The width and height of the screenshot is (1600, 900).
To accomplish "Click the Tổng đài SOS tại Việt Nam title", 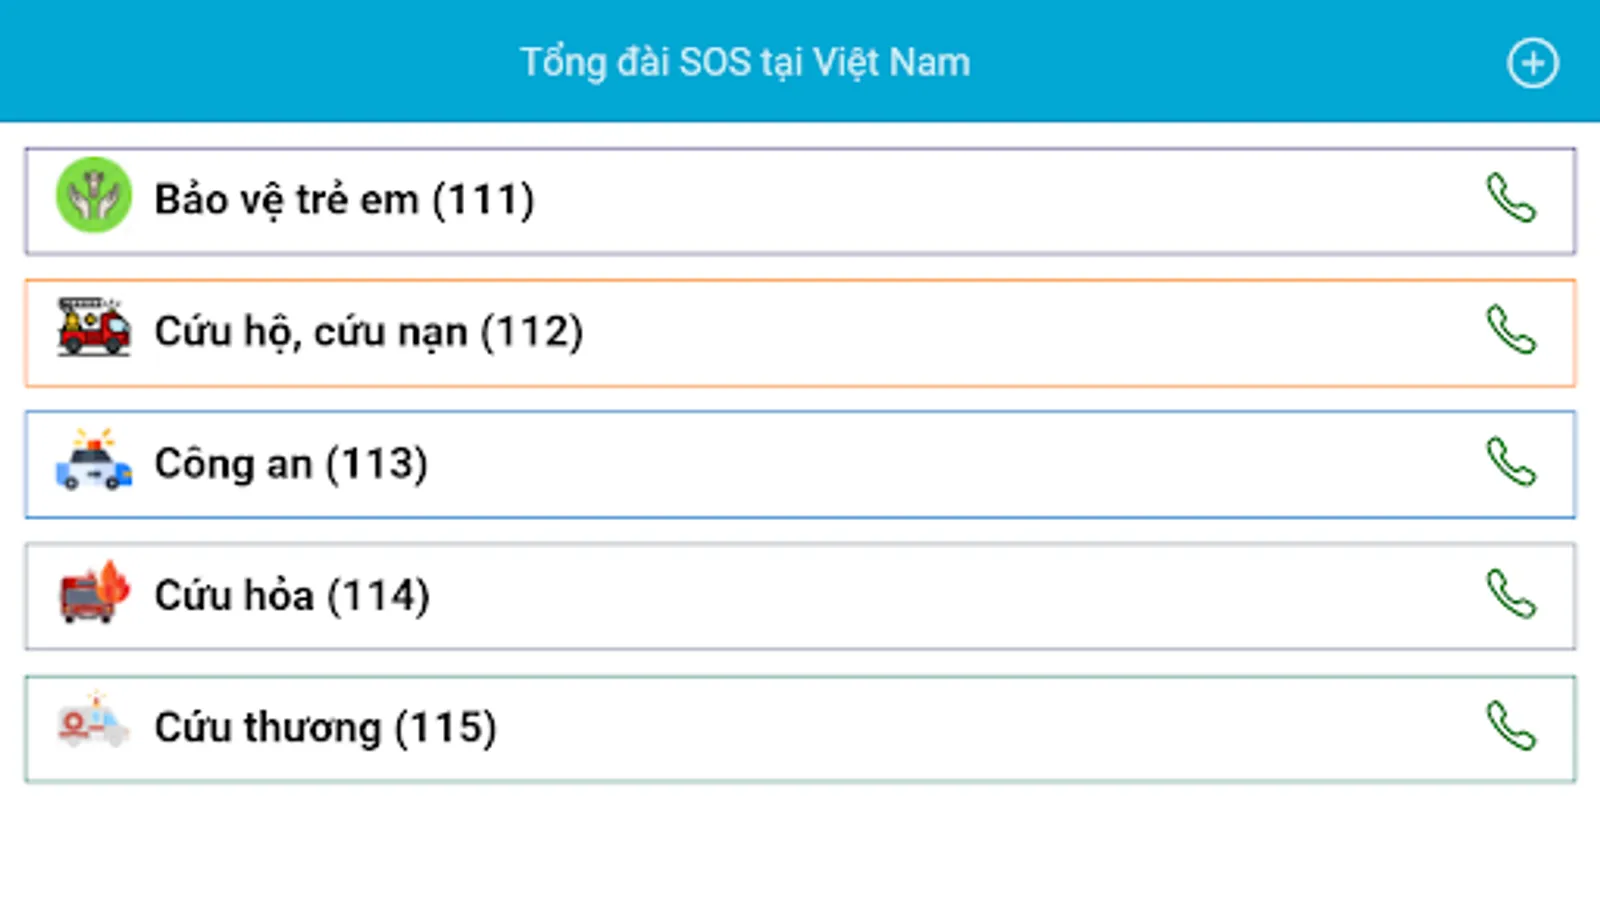I will pos(745,63).
